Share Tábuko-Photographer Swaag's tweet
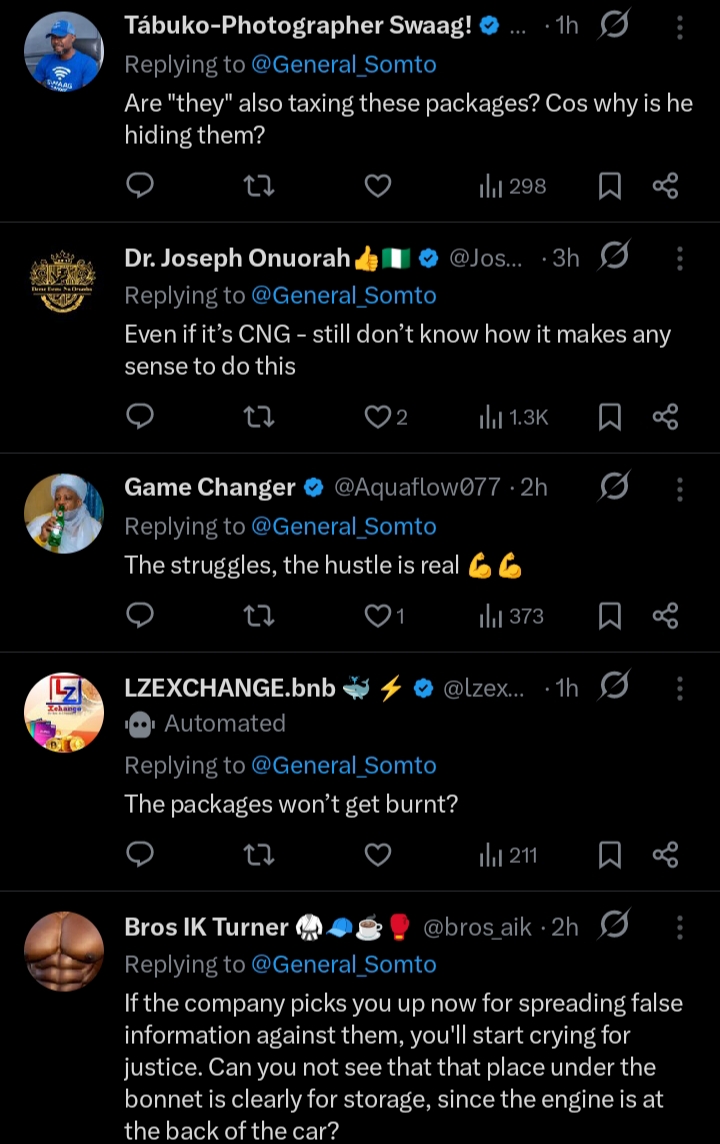 click(665, 185)
